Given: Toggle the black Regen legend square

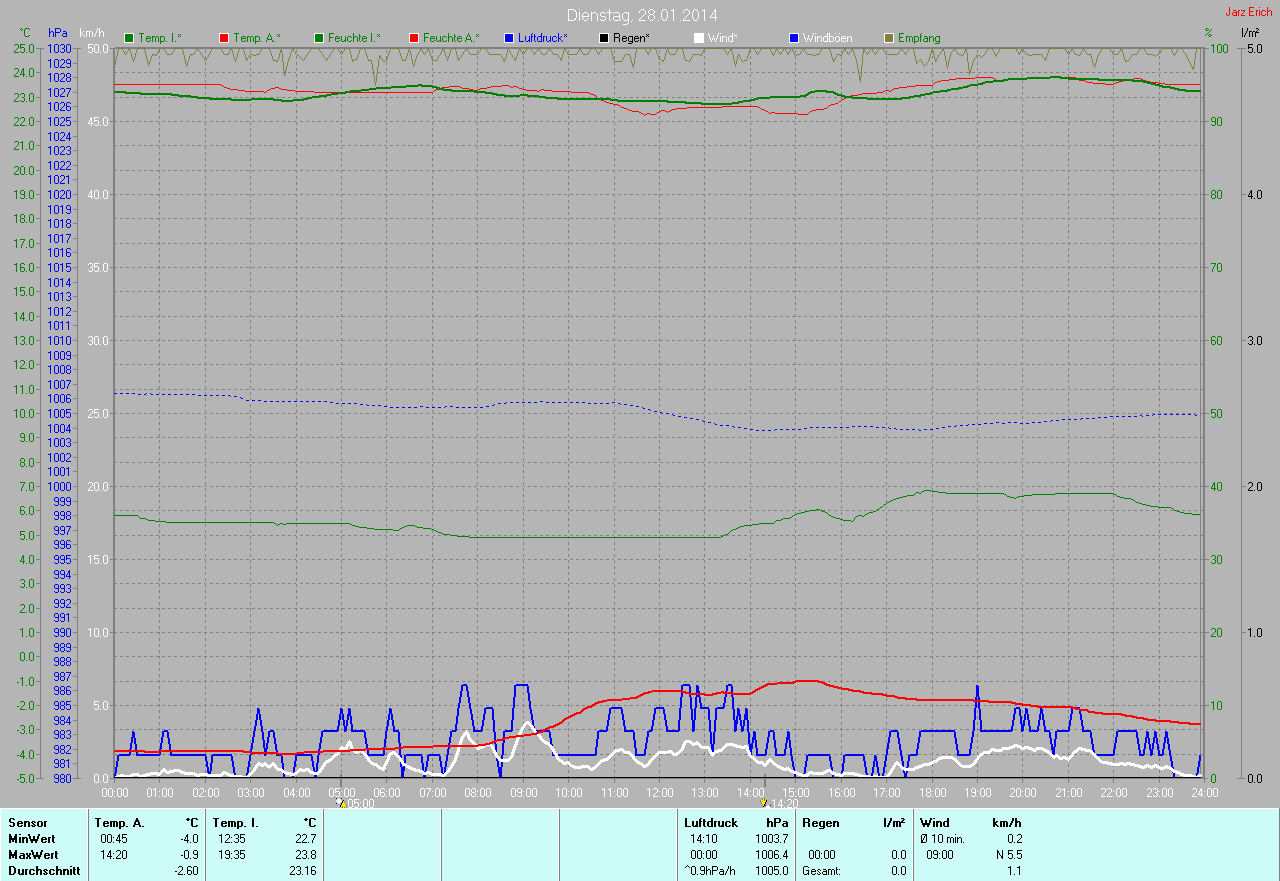Looking at the screenshot, I should (x=604, y=38).
